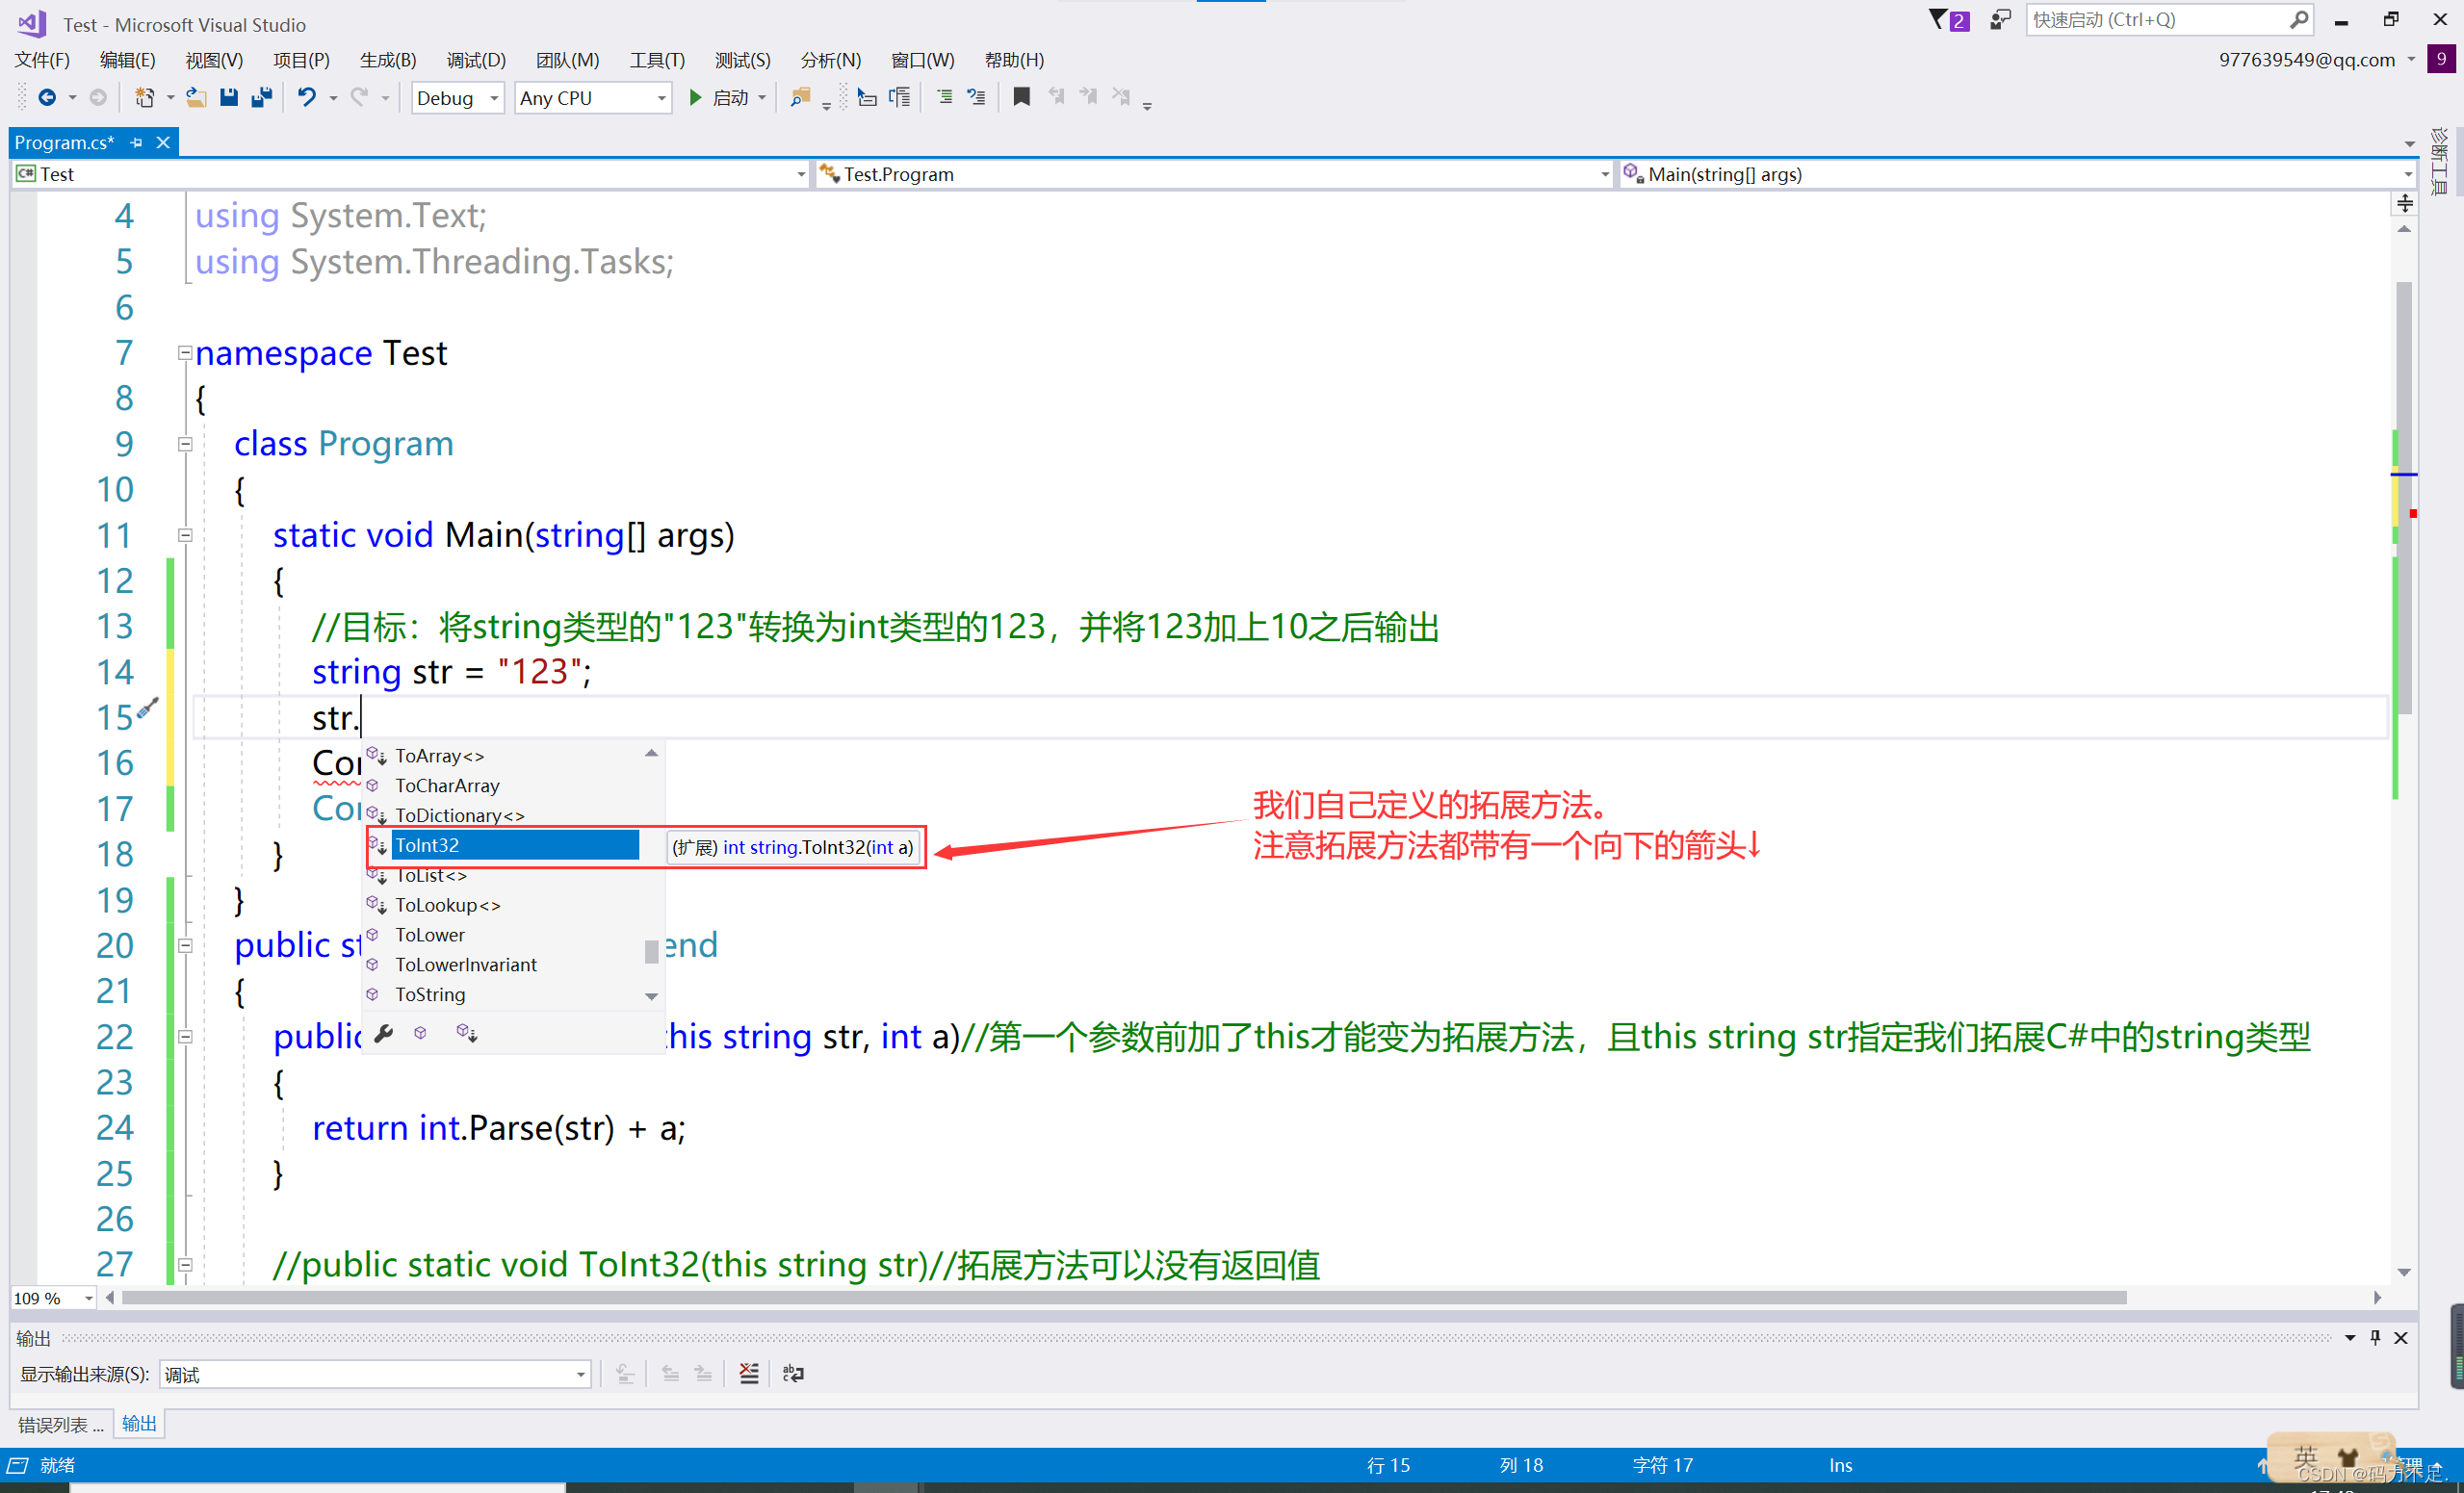Click the purple account badge icon
This screenshot has height=1493, width=2464.
point(2441,59)
